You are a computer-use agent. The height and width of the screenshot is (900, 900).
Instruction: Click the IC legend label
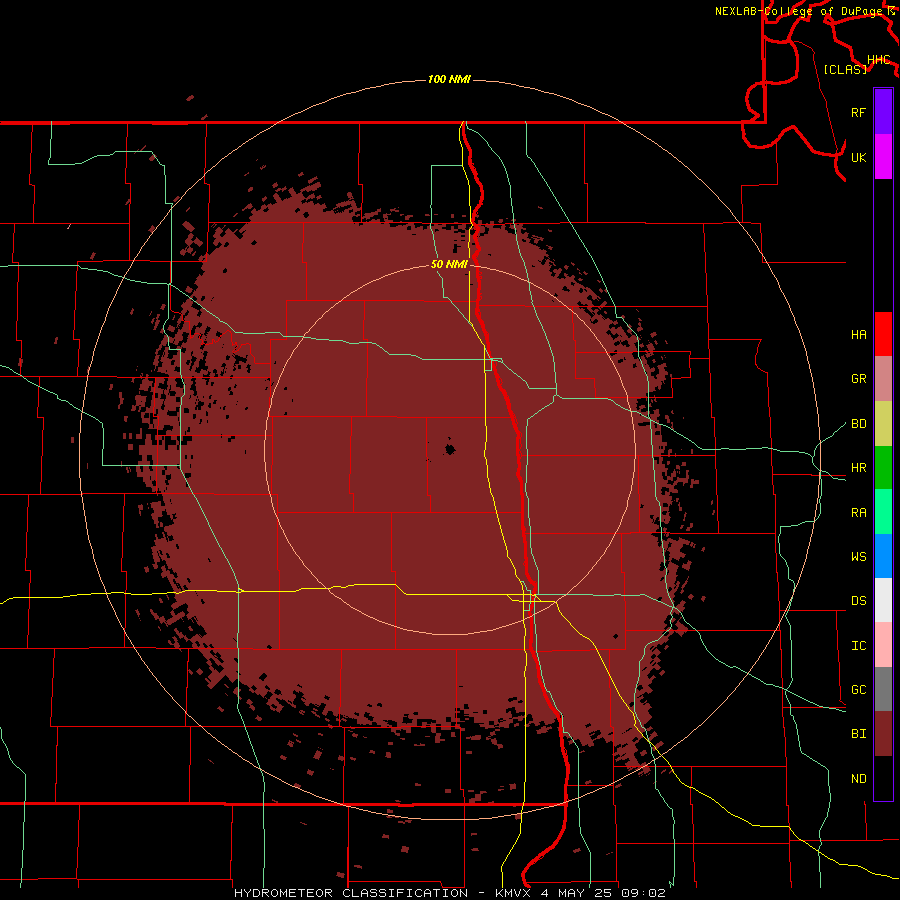[858, 646]
